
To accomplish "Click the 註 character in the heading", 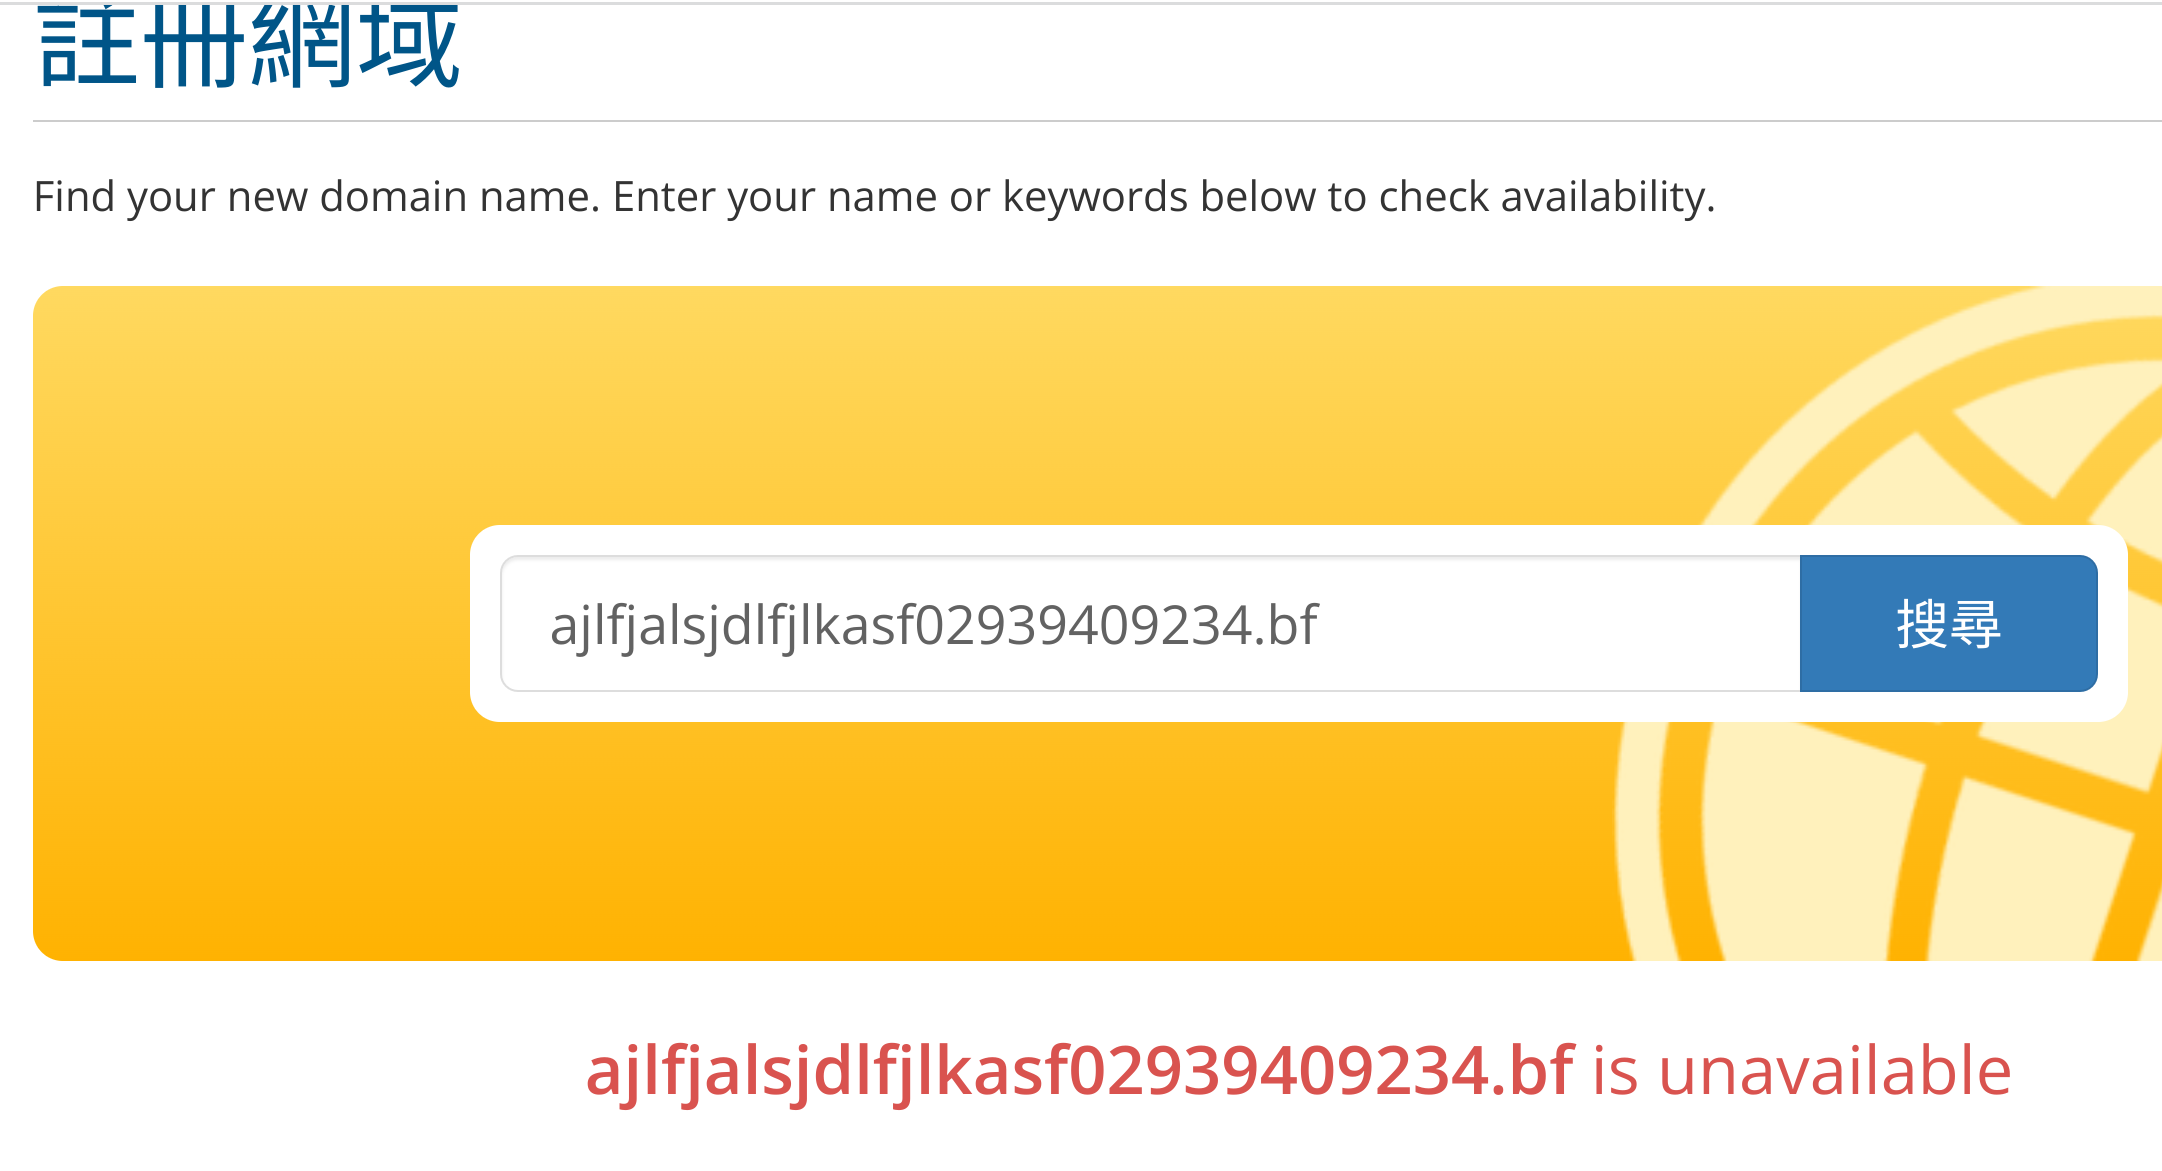I will coord(86,46).
